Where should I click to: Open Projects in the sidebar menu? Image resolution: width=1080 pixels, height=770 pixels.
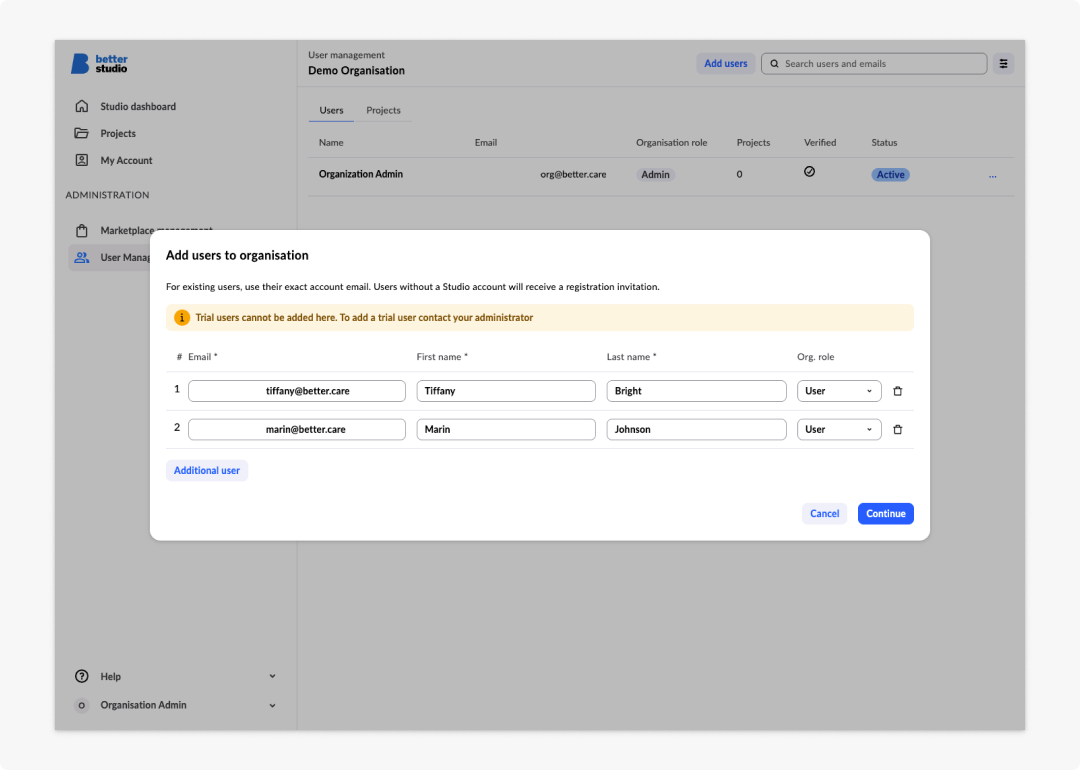(x=118, y=133)
